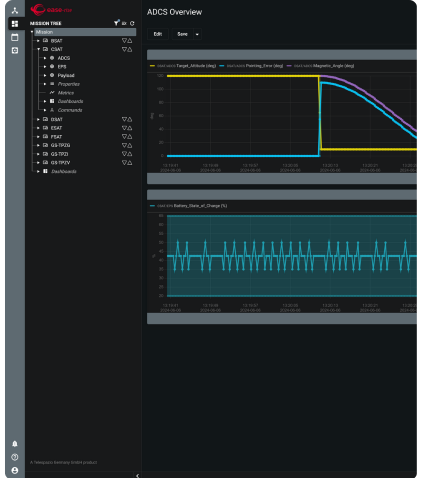Select the dashboards grid icon in the sidebar
This screenshot has height=478, width=421.
[x=15, y=24]
